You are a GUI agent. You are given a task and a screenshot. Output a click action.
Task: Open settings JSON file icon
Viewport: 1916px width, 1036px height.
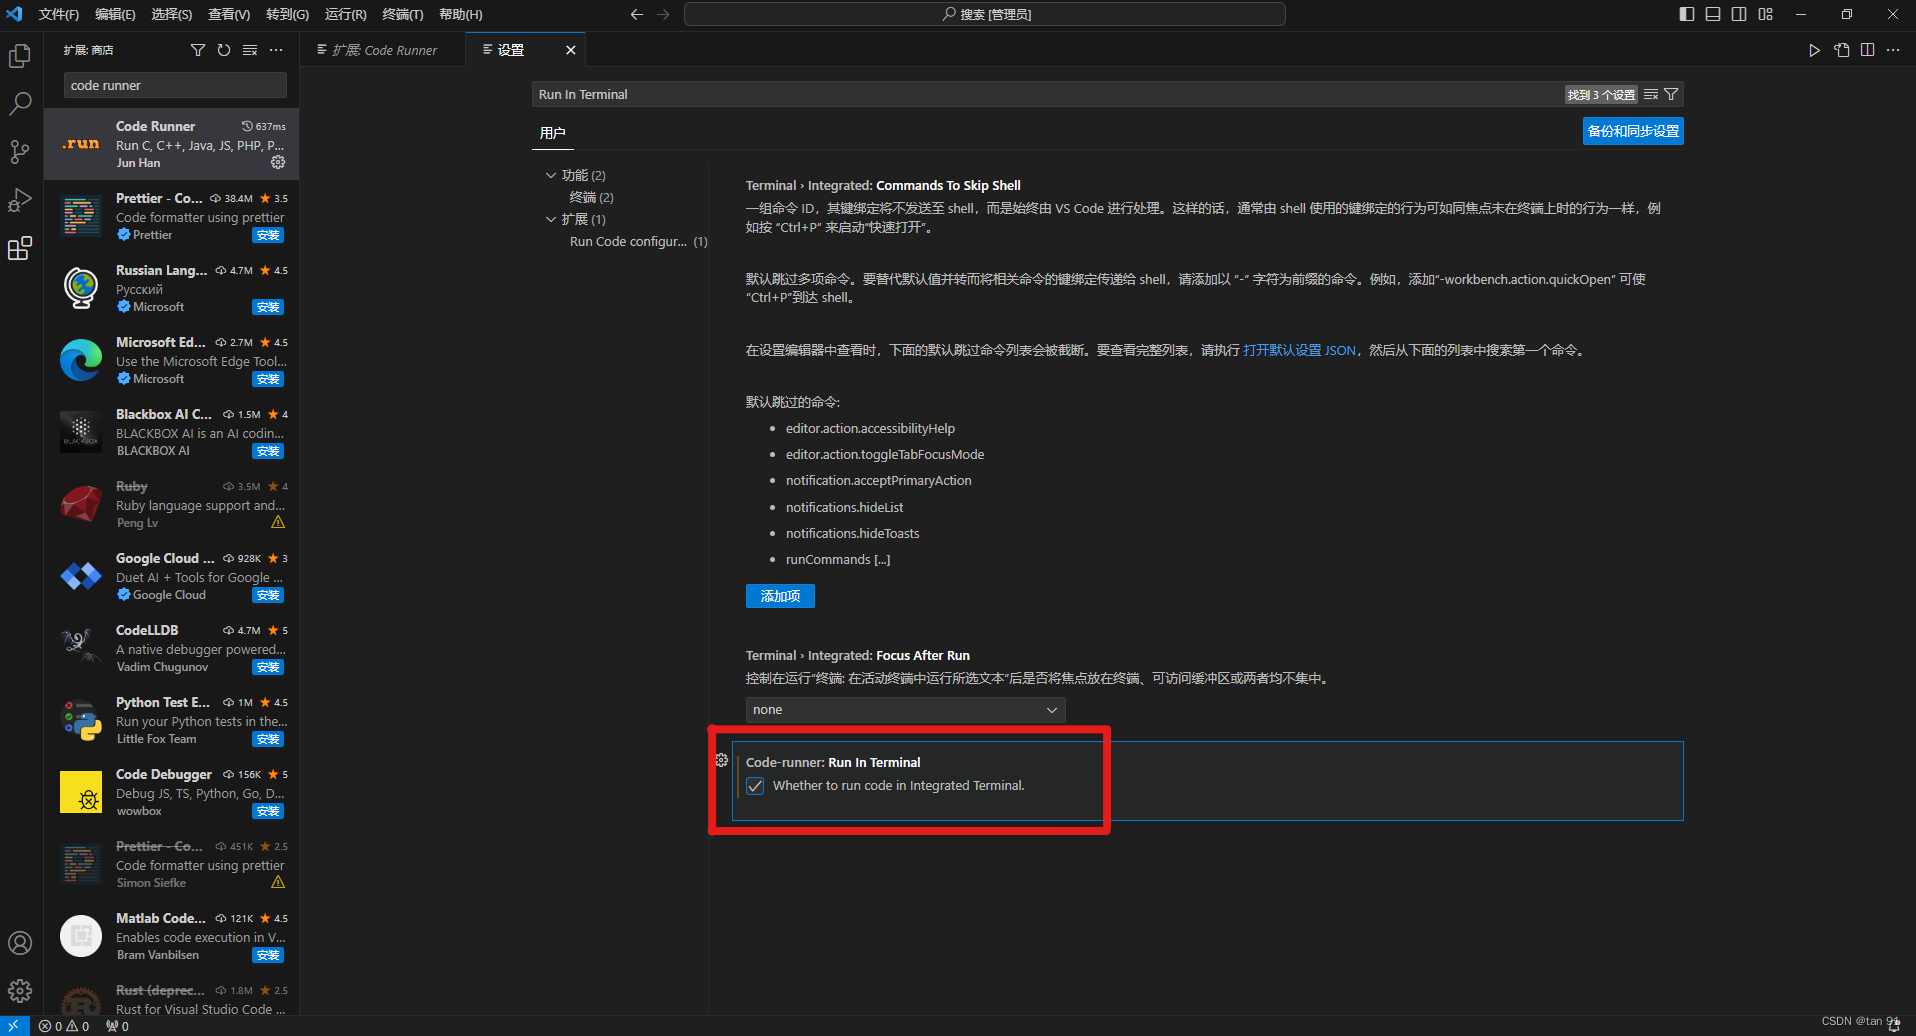point(1841,50)
